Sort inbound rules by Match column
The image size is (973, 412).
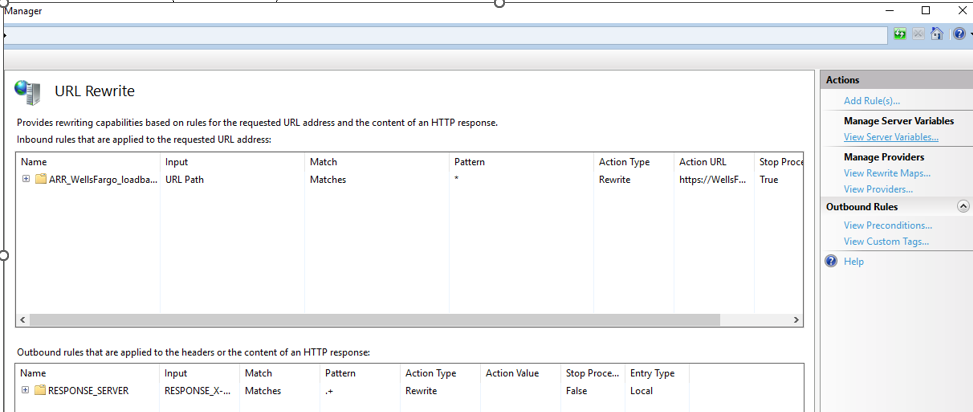[377, 162]
